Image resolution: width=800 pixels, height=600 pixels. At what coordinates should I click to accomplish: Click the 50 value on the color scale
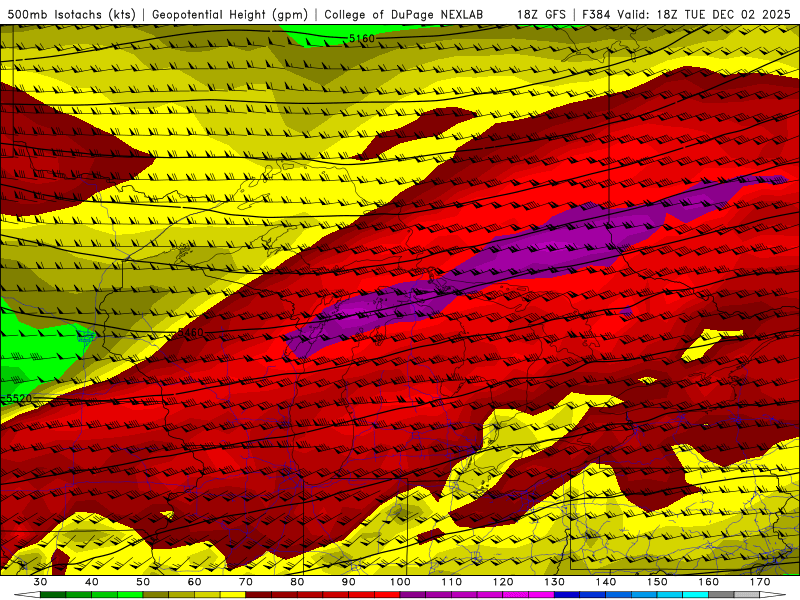(x=143, y=582)
